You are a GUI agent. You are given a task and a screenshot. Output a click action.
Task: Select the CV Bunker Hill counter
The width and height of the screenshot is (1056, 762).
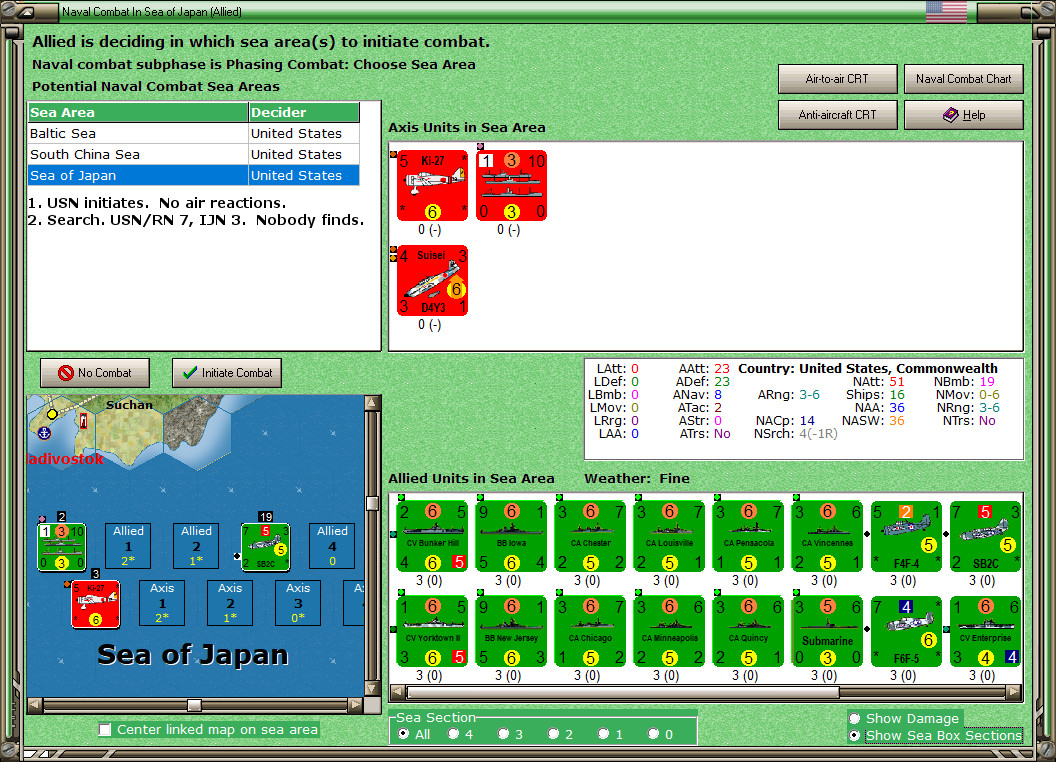(x=432, y=536)
